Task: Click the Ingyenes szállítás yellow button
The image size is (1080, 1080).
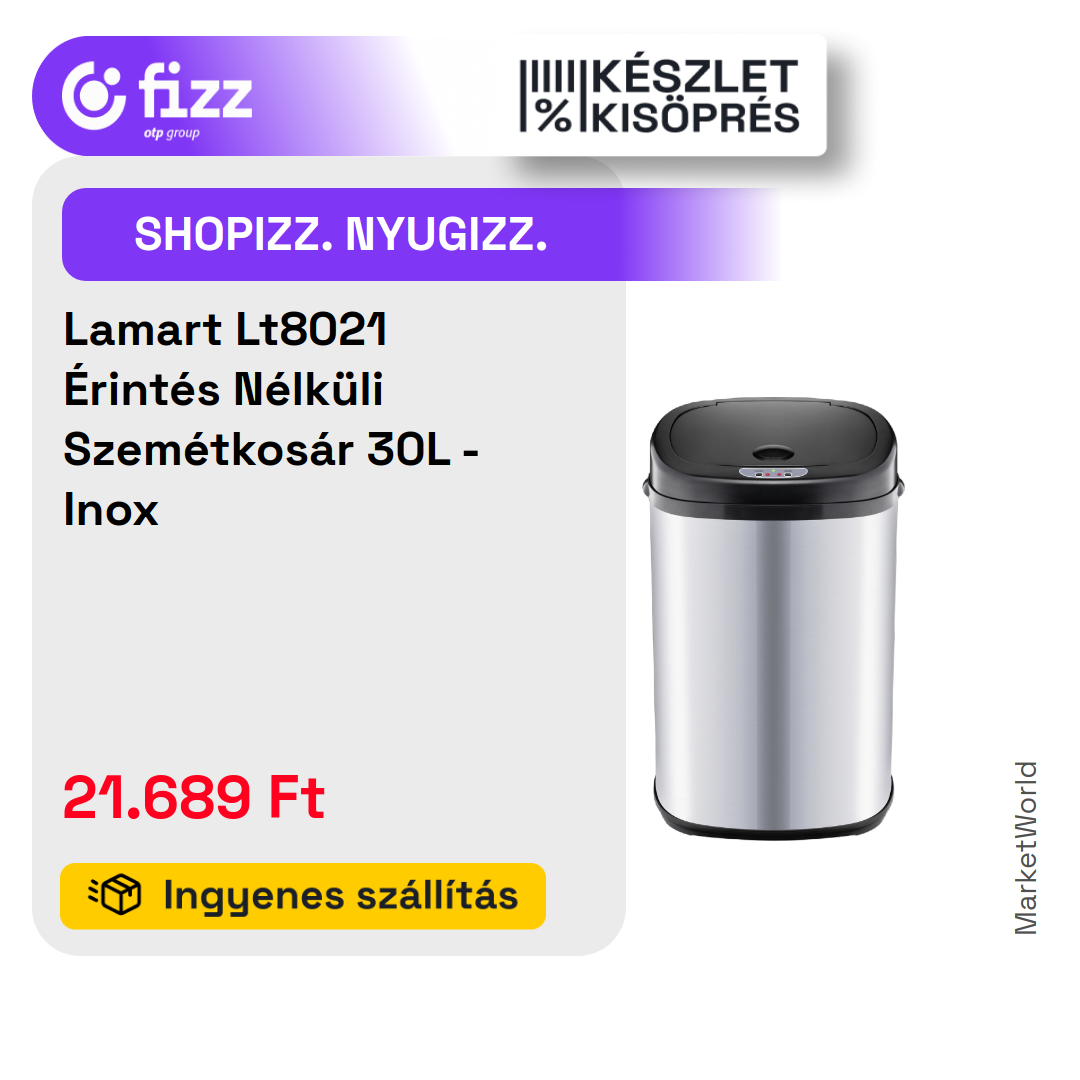Action: pos(303,896)
